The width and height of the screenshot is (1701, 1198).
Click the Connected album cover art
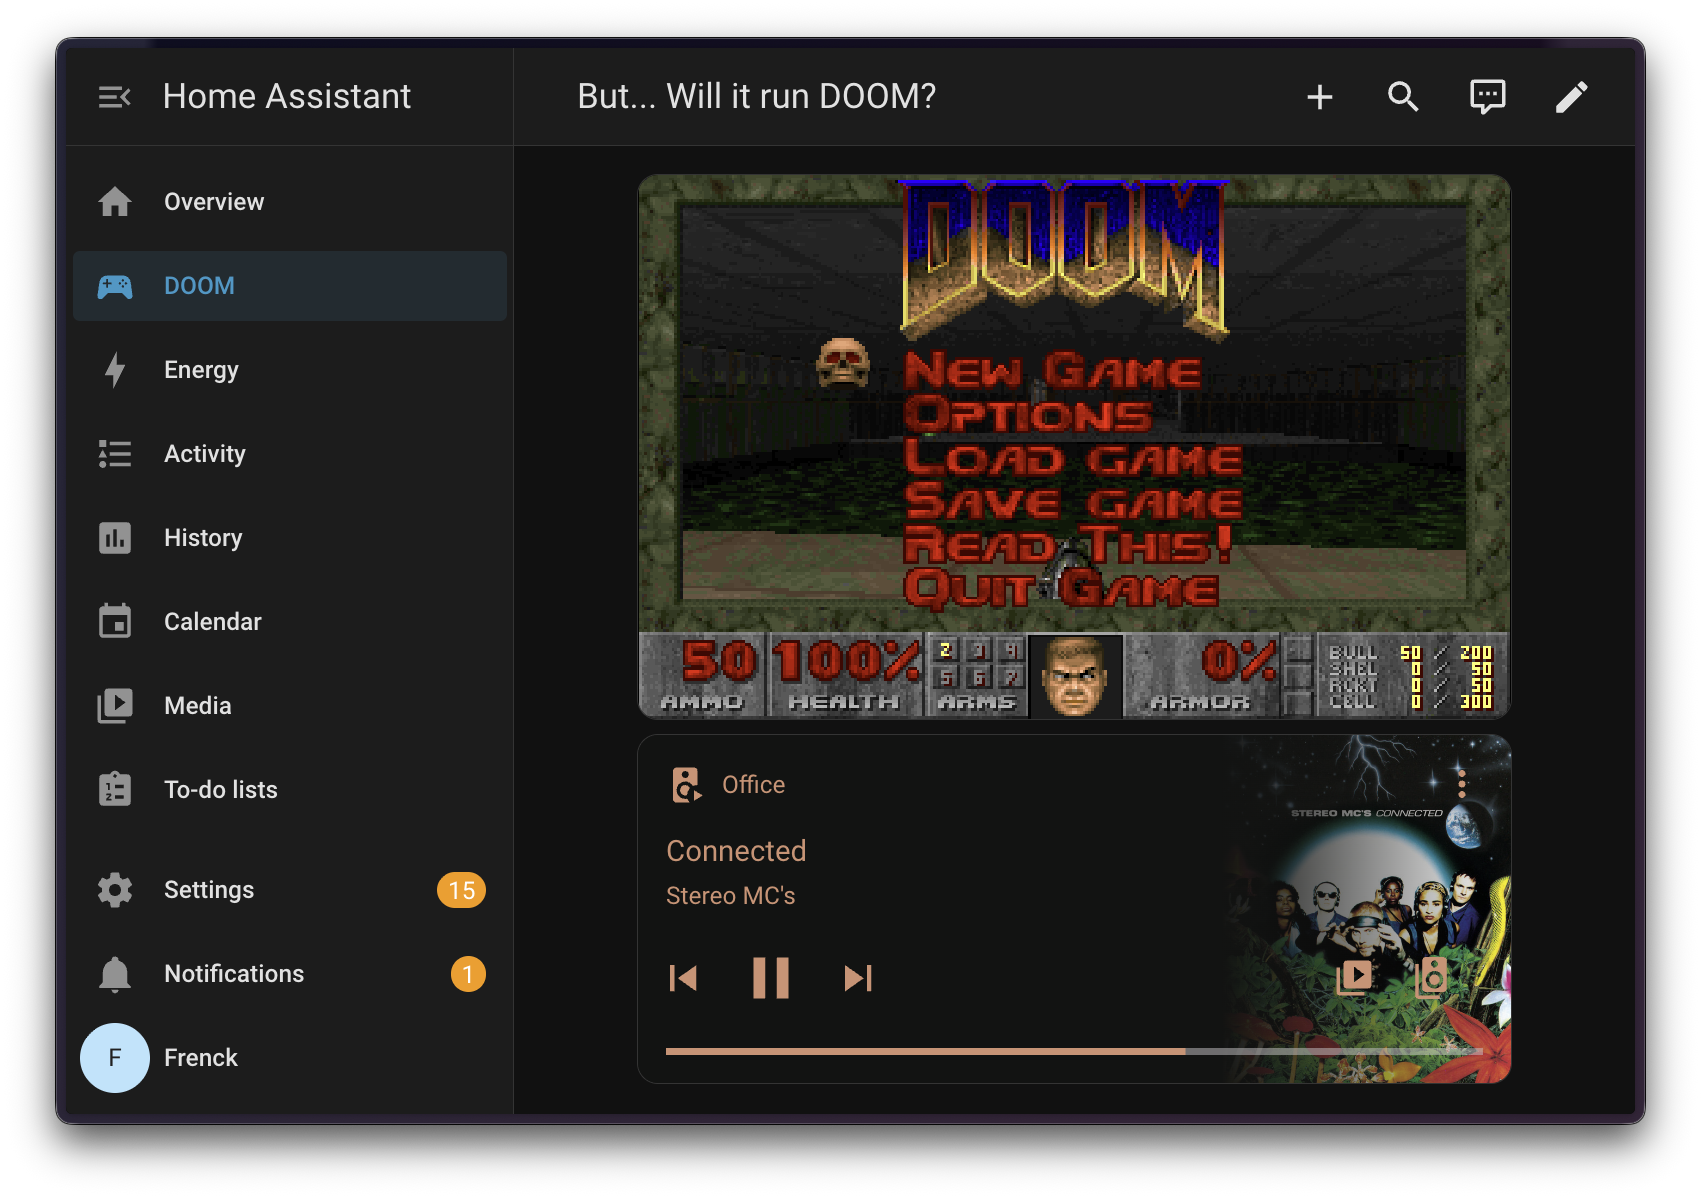coord(1371,909)
